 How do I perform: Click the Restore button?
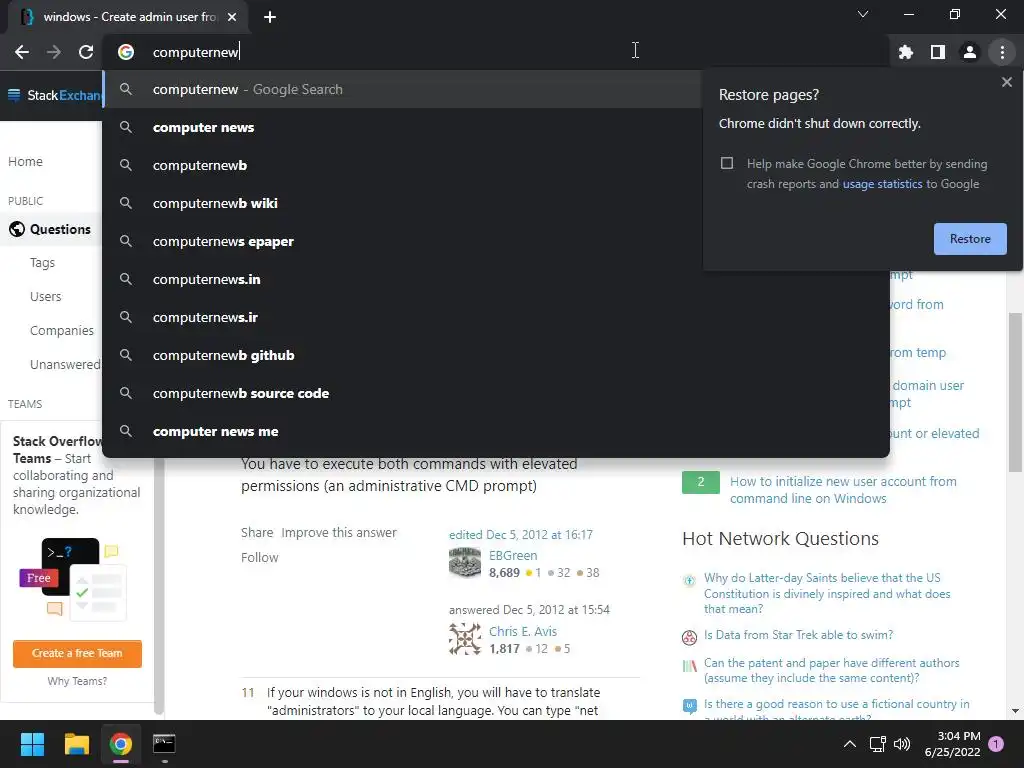coord(970,239)
